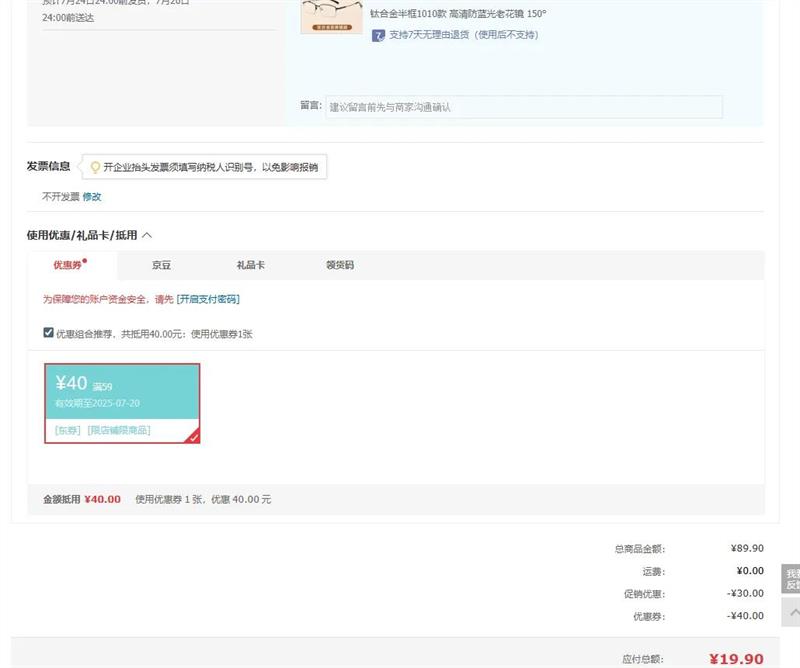Click the 修改 invoice link
The image size is (800, 668).
click(x=92, y=197)
